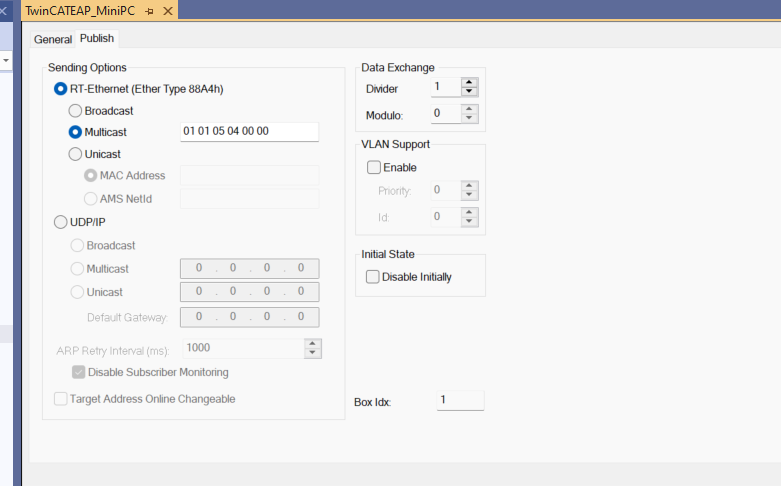Decrease the Modulo value
The image size is (781, 486).
469,118
